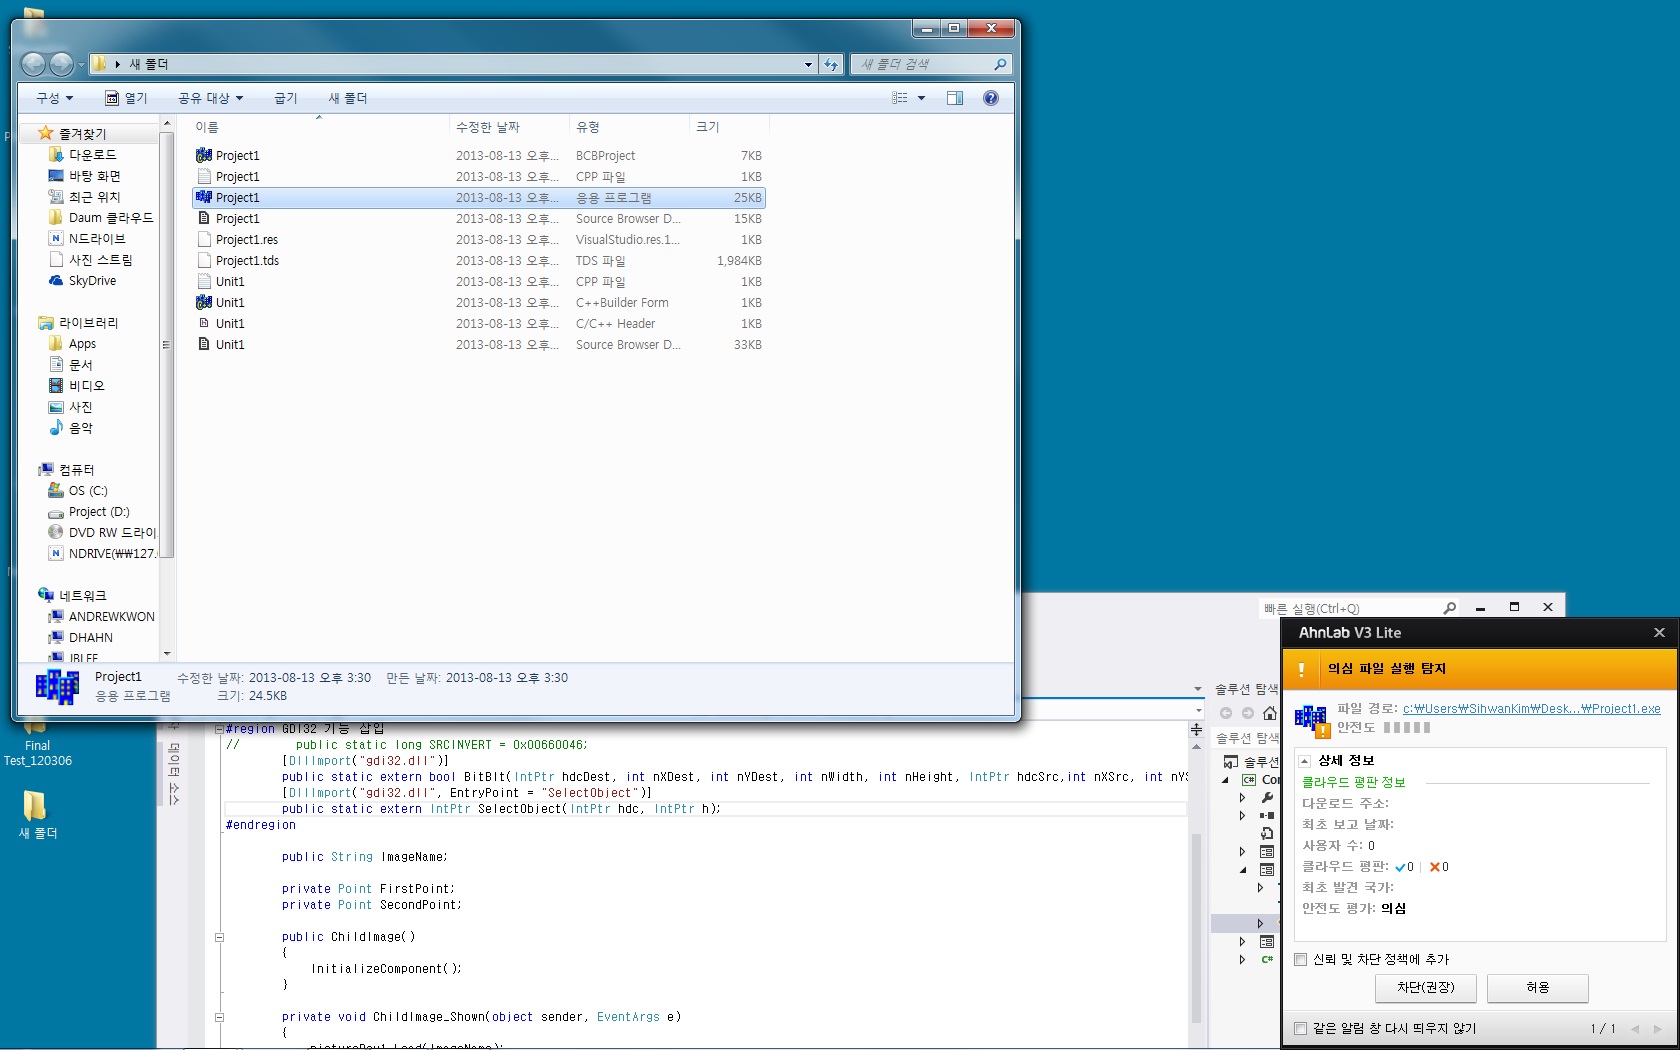
Task: Click the Allow (허용) button
Action: point(1537,988)
